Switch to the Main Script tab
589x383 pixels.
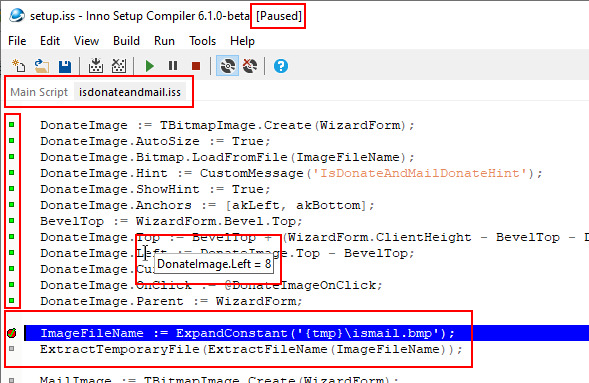click(39, 92)
